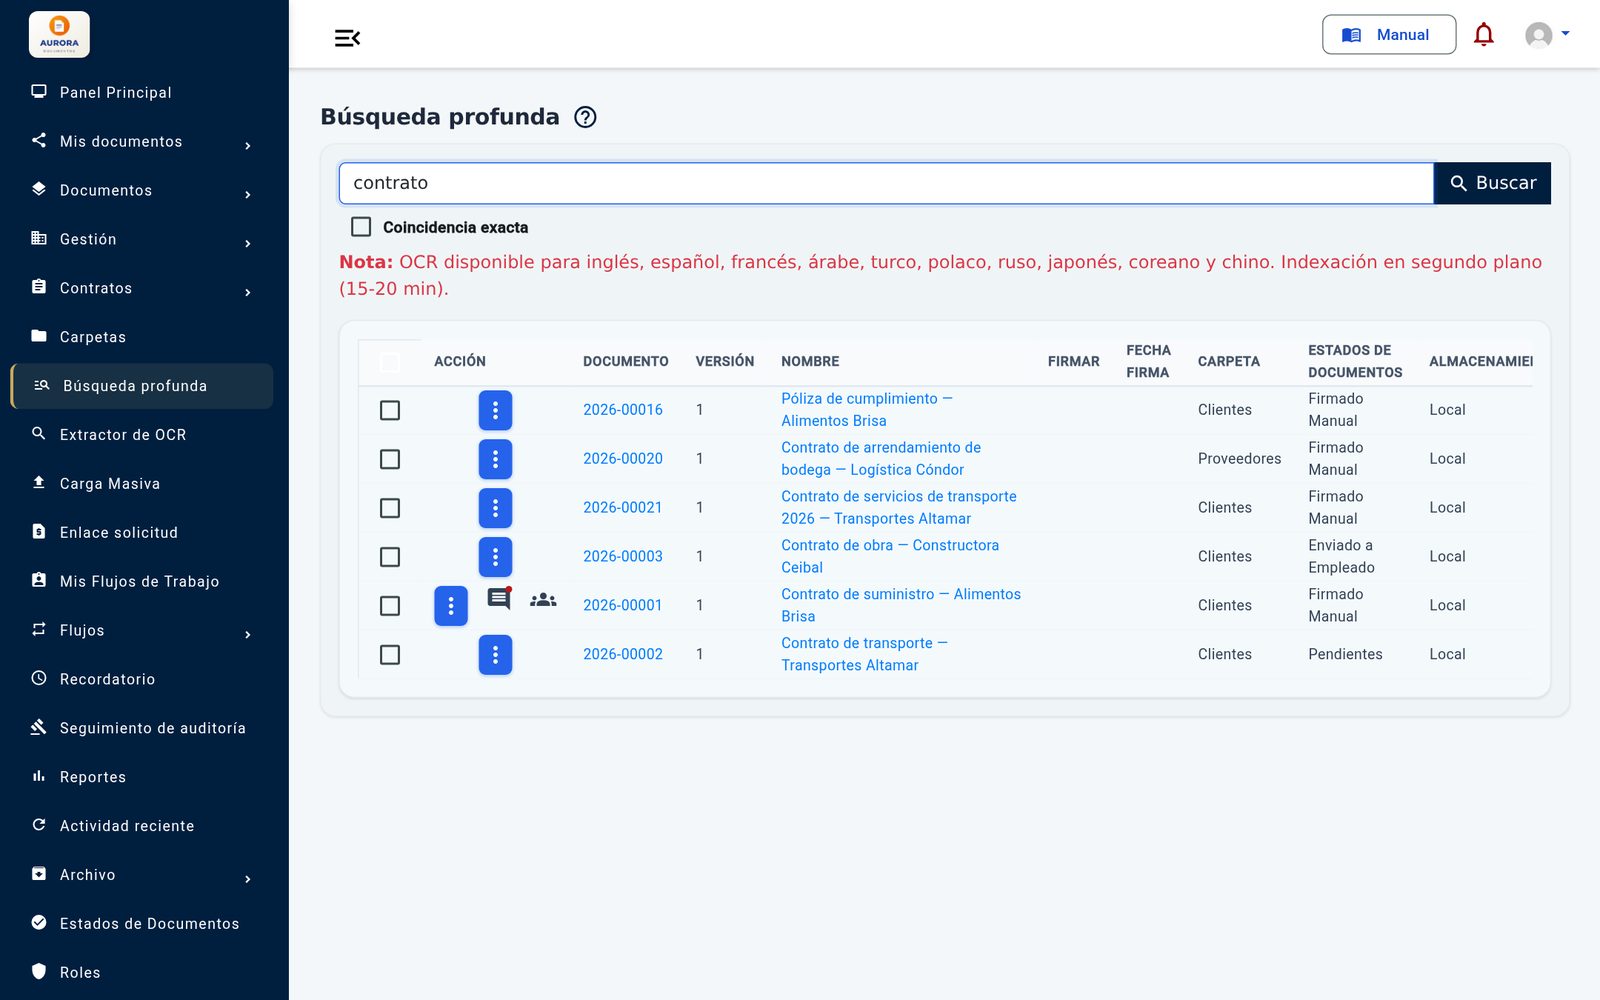Sort by the NOMBRE column header

point(810,361)
